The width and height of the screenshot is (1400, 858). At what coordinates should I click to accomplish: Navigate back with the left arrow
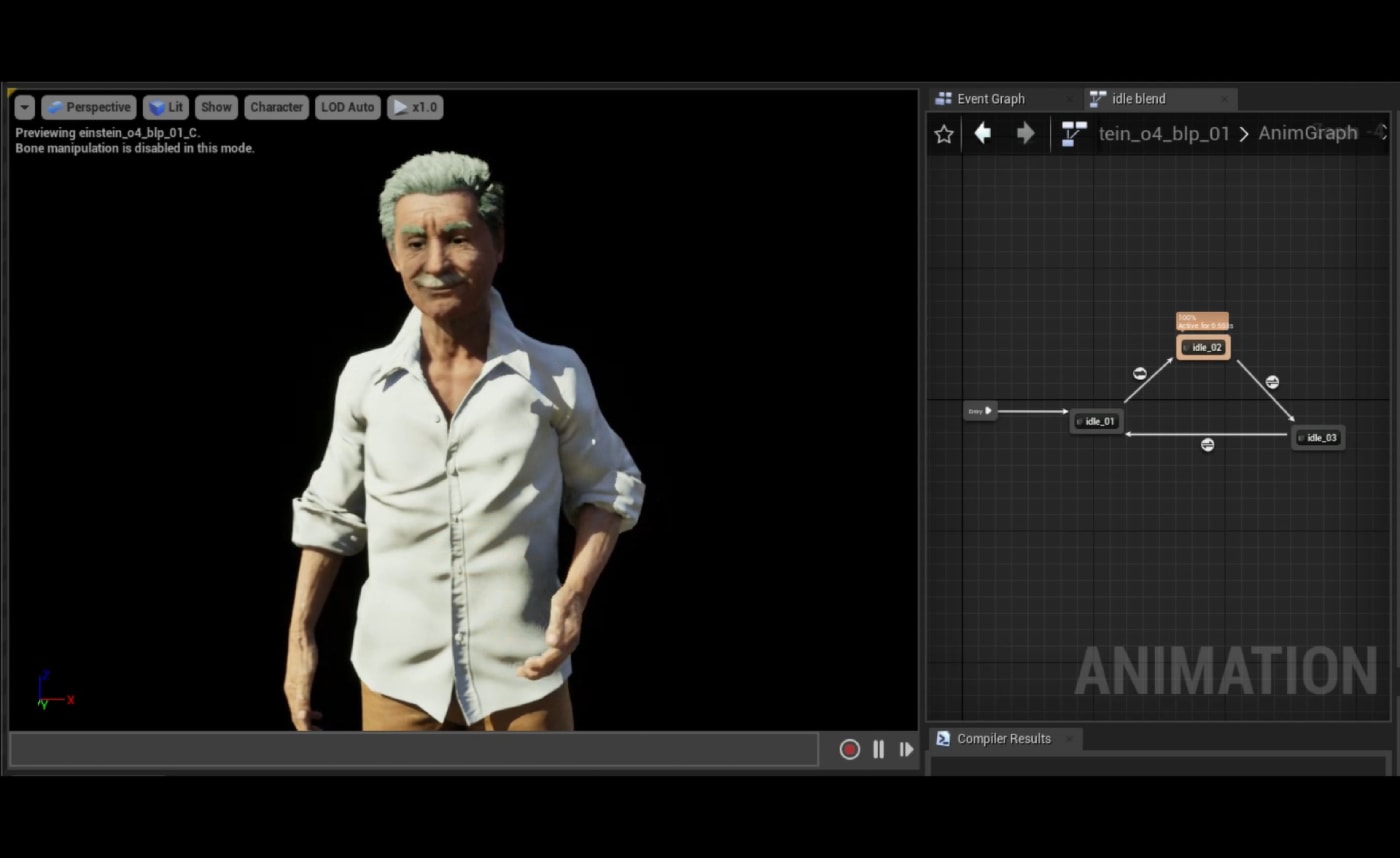(983, 133)
